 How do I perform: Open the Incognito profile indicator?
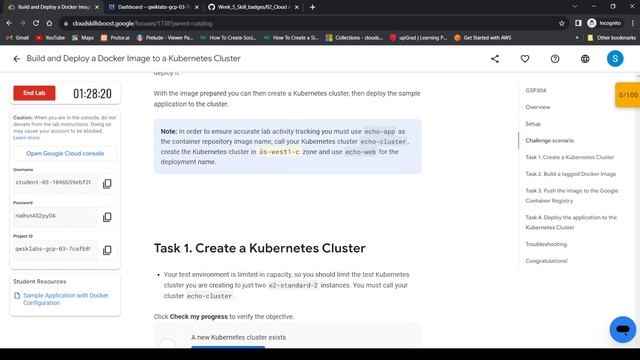[604, 23]
